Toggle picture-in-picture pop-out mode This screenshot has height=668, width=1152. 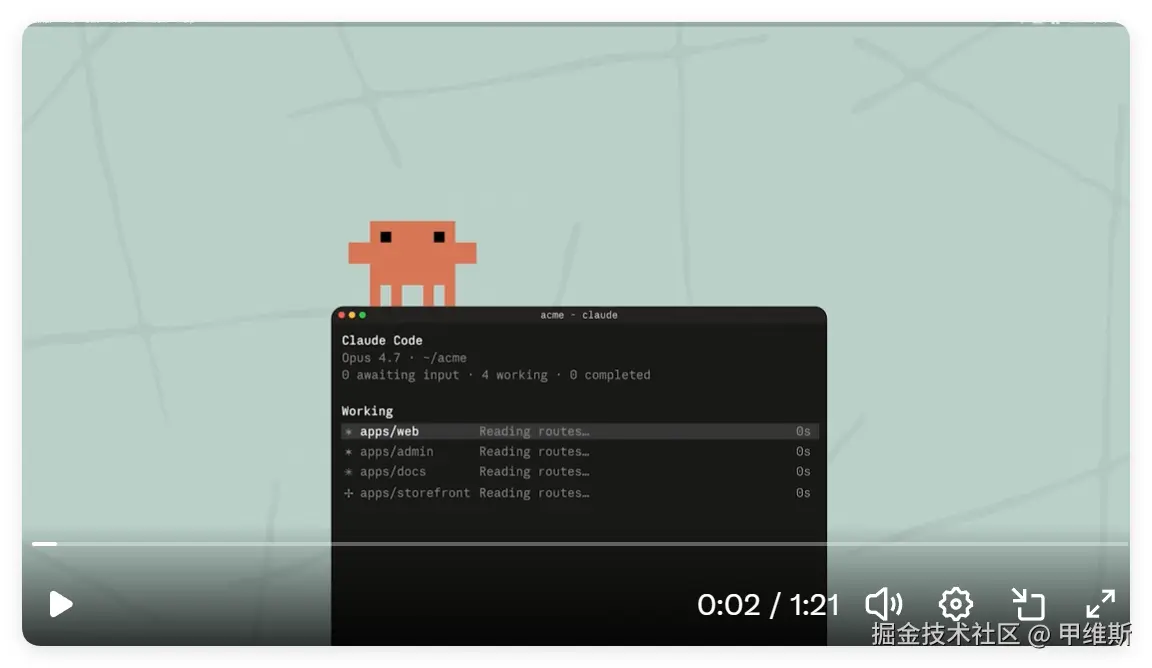[x=1028, y=604]
